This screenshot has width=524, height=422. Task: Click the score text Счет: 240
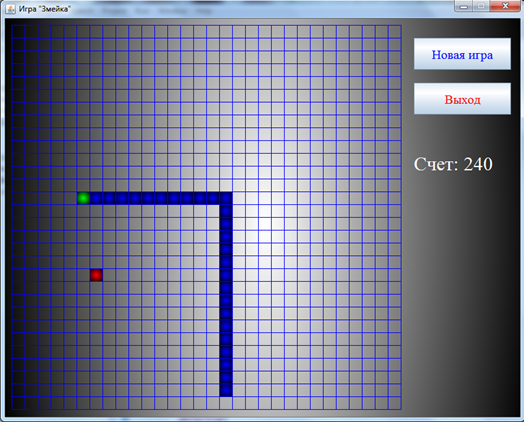[x=453, y=164]
